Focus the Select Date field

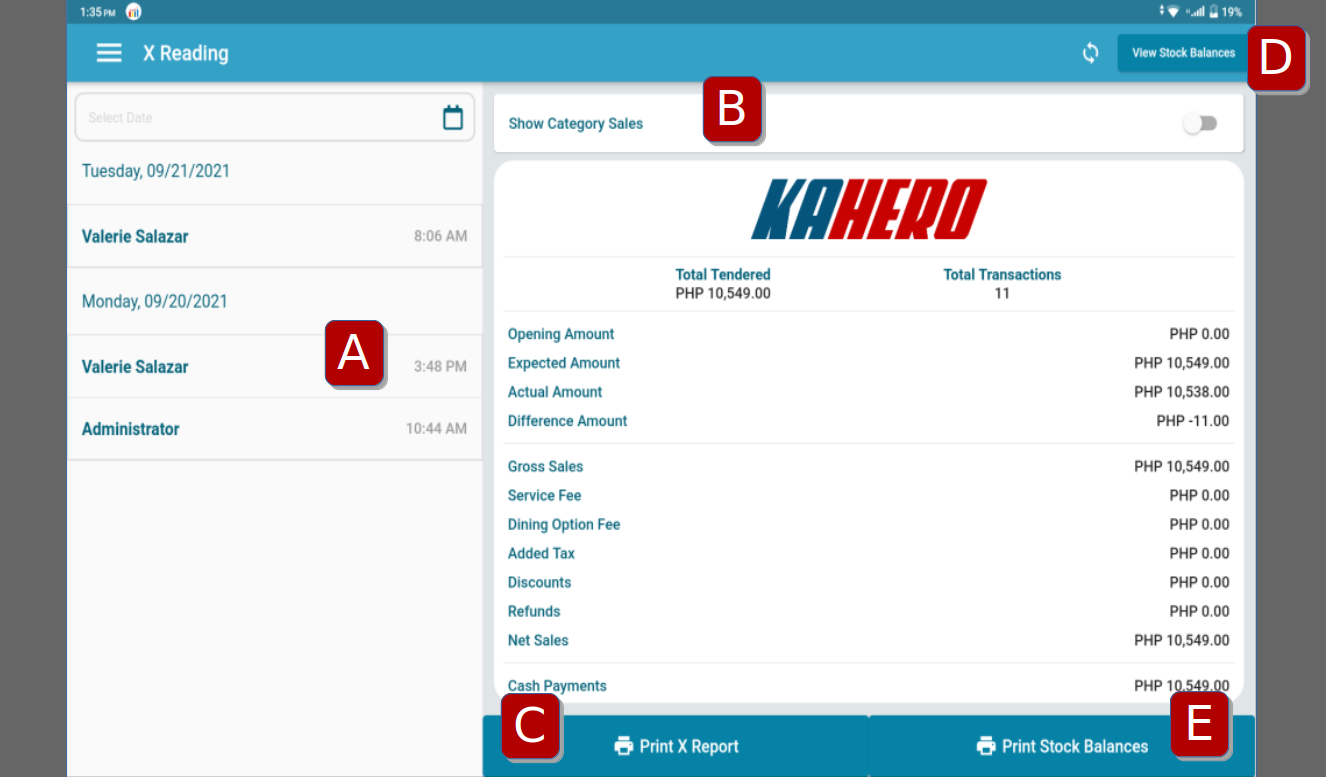pos(275,117)
